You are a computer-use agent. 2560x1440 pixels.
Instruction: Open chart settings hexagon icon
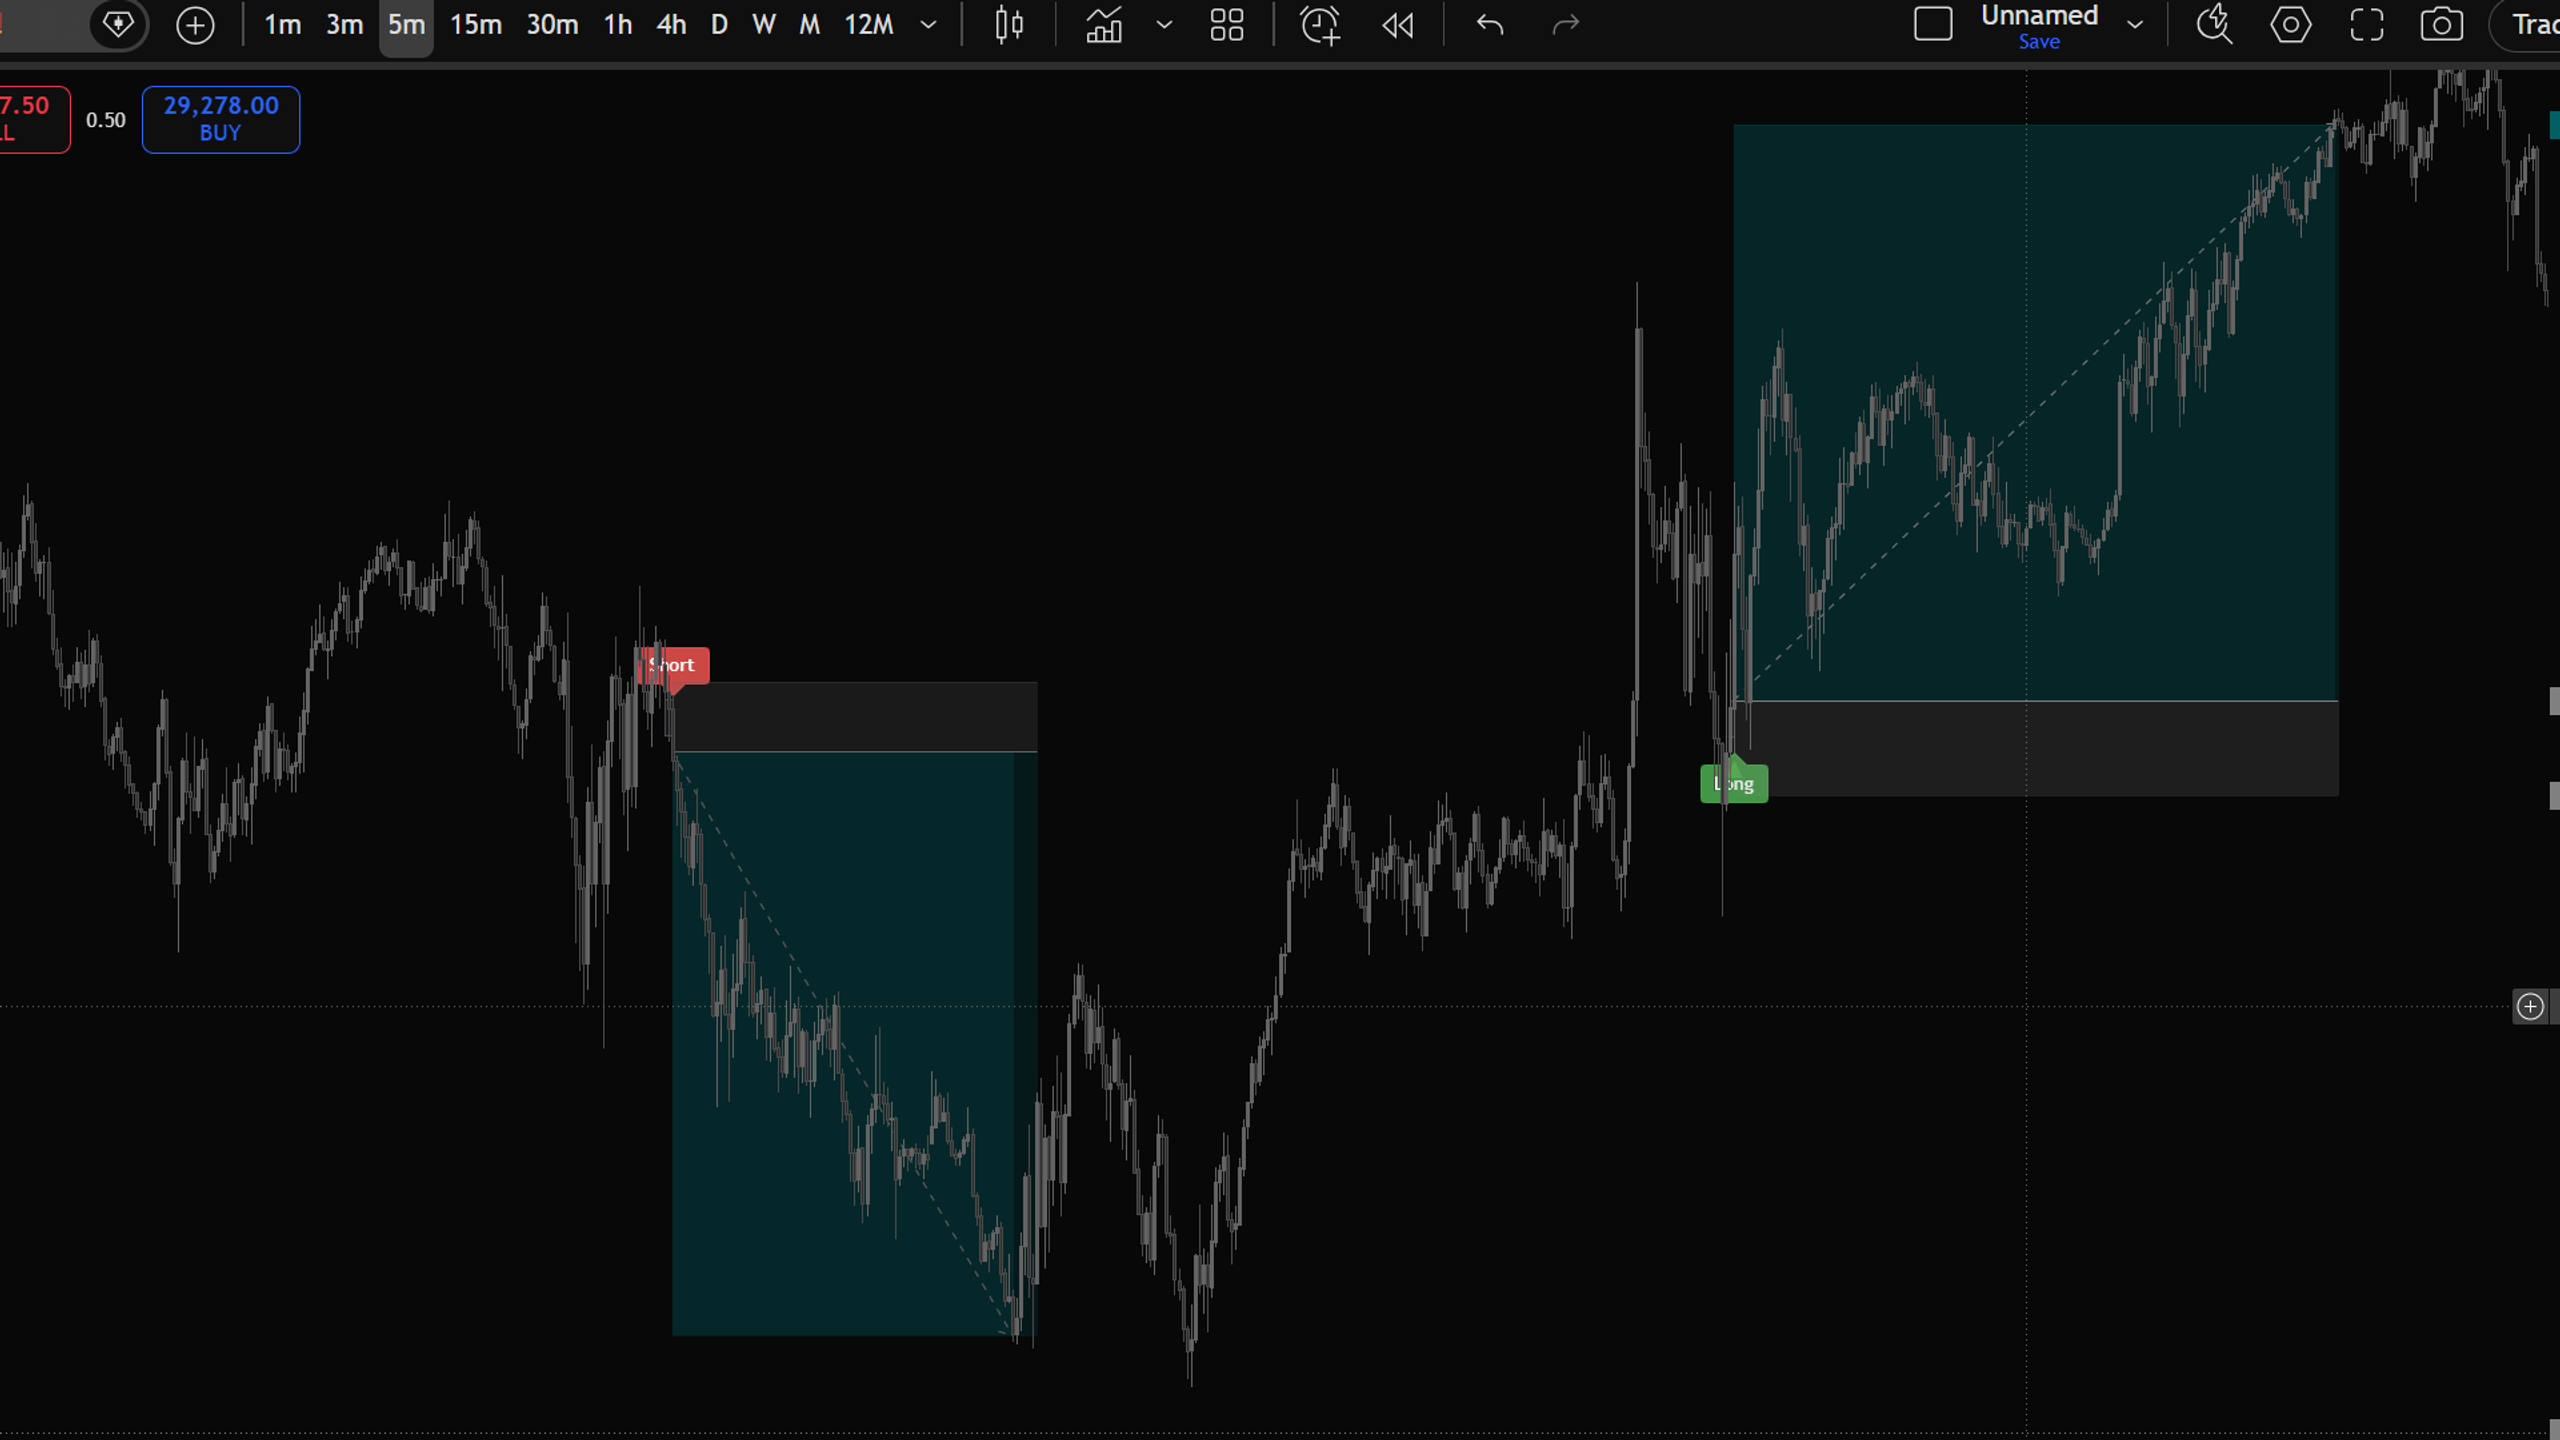point(2291,25)
